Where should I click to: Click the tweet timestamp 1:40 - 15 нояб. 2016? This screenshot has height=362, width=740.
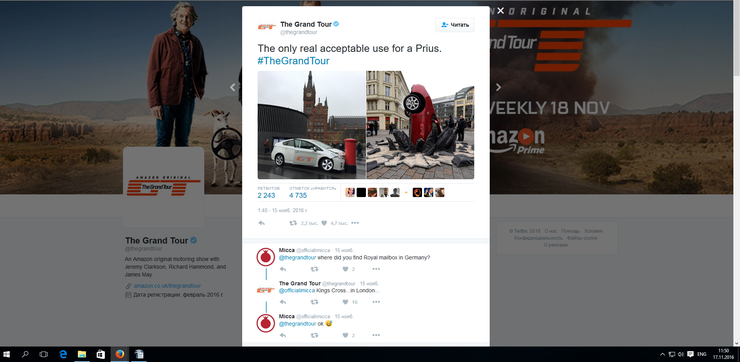click(x=282, y=210)
